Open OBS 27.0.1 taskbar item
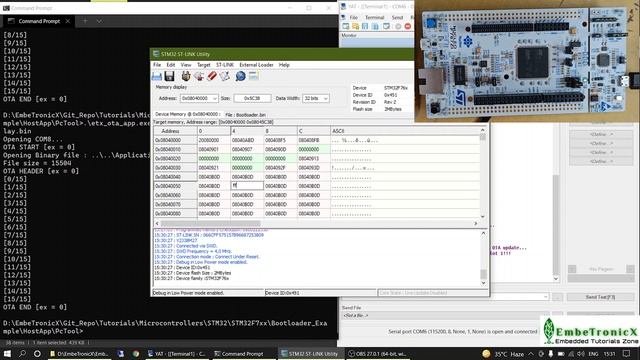 tap(378, 353)
